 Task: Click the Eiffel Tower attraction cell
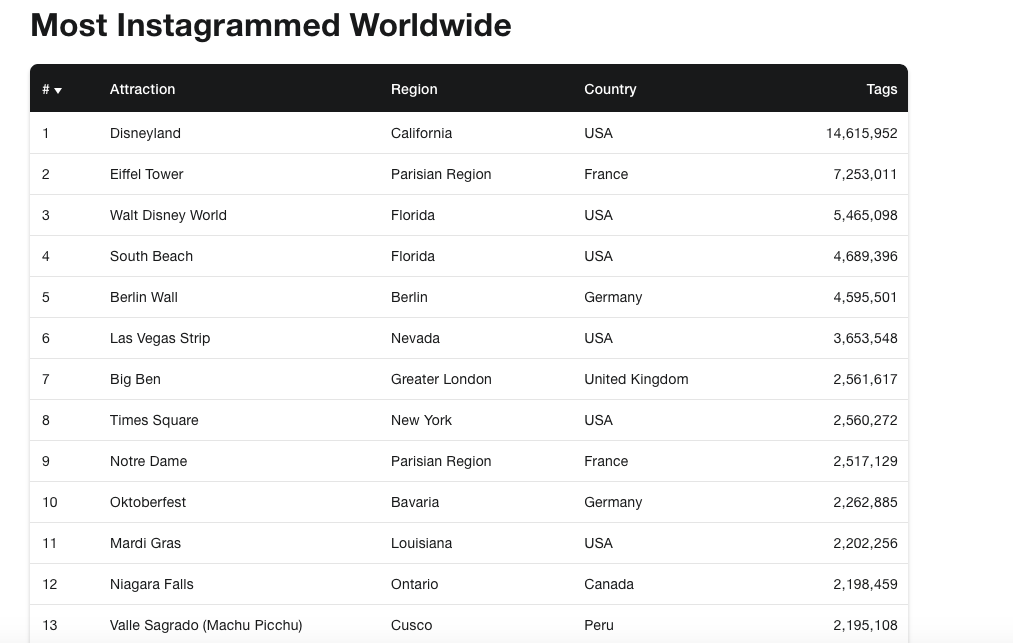point(146,174)
